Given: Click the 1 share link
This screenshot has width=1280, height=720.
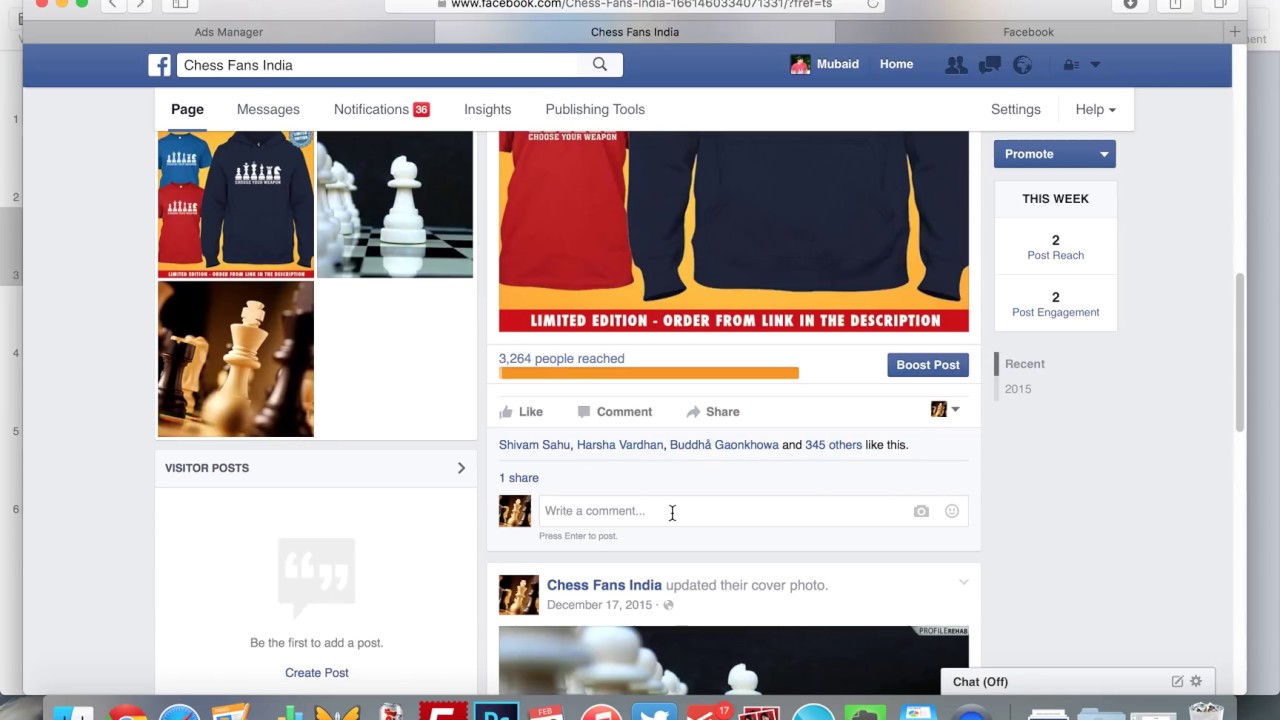Looking at the screenshot, I should [x=519, y=478].
